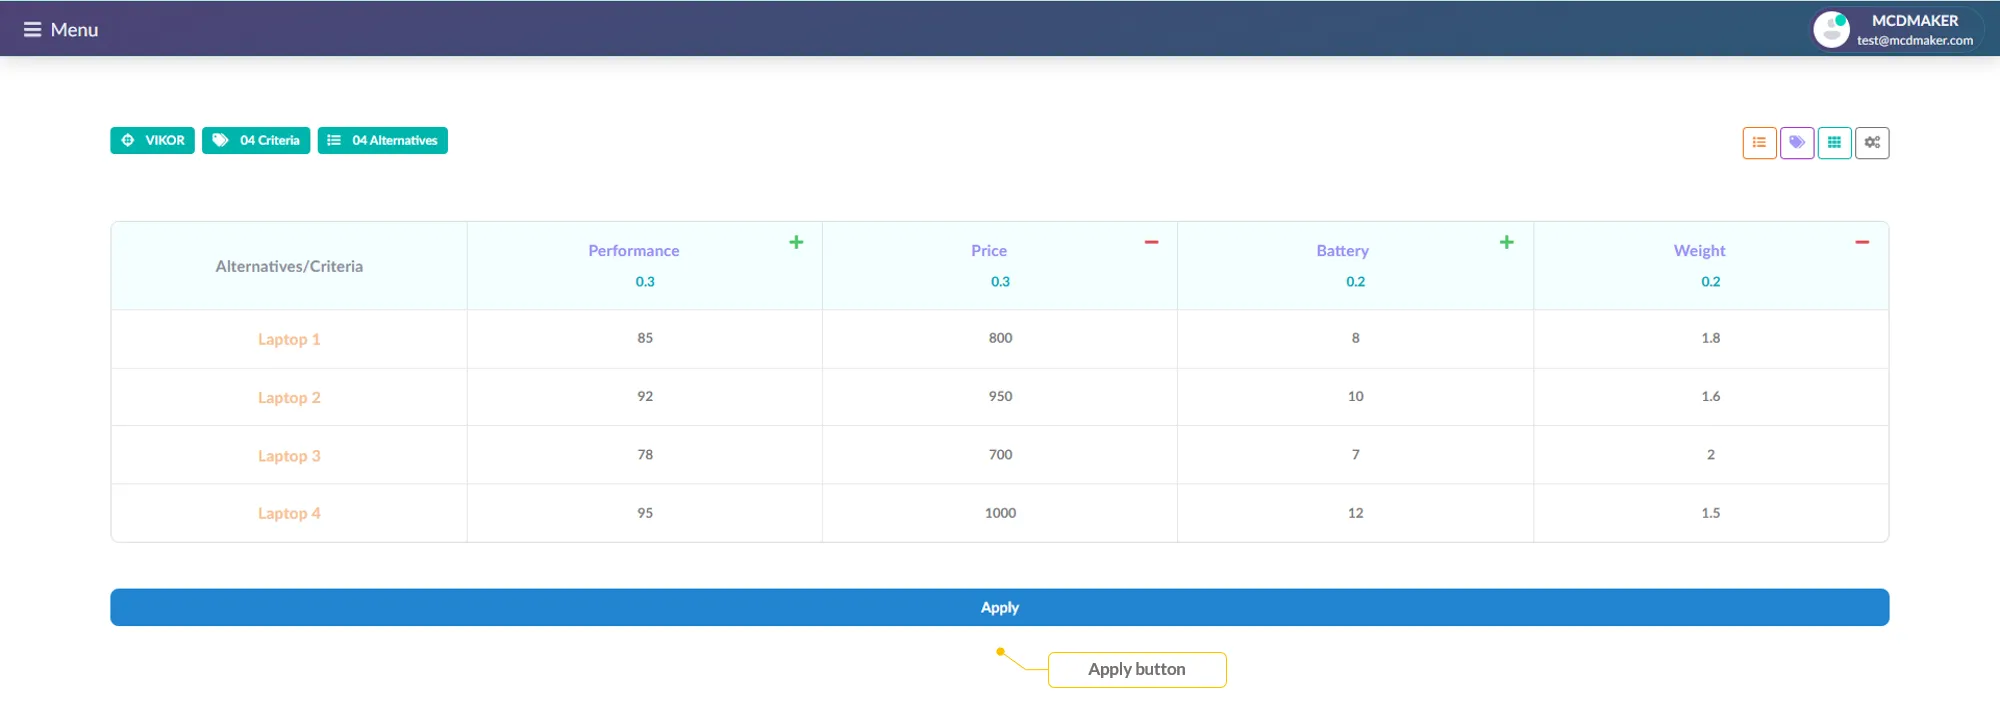The height and width of the screenshot is (723, 2000).
Task: Select the Performance column header
Action: (x=634, y=251)
